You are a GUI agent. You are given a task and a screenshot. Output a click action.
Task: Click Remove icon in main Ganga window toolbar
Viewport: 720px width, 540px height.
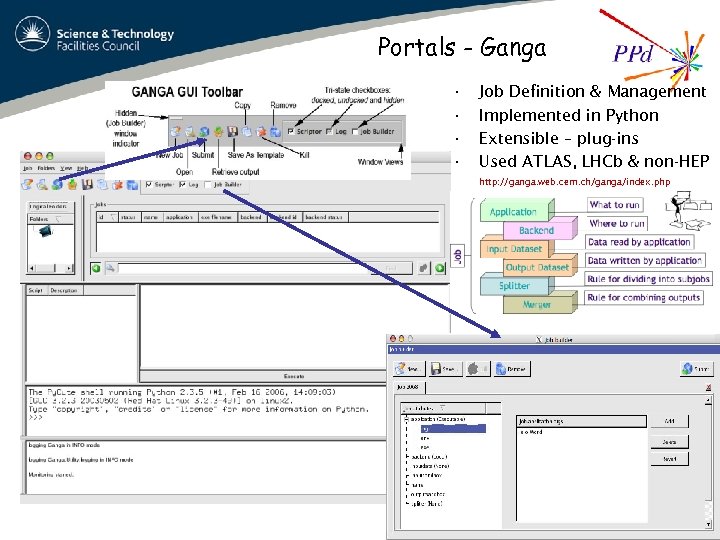tap(132, 185)
